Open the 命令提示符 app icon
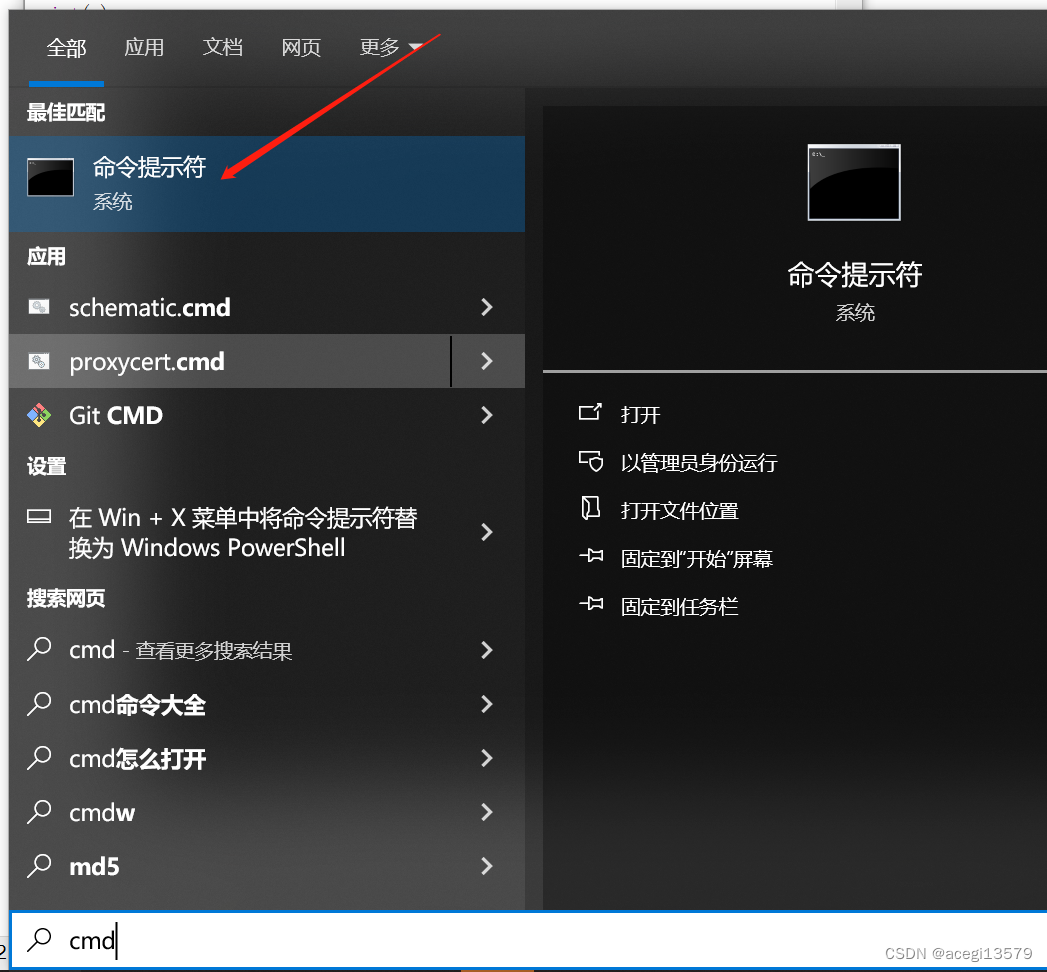This screenshot has width=1047, height=972. (50, 177)
